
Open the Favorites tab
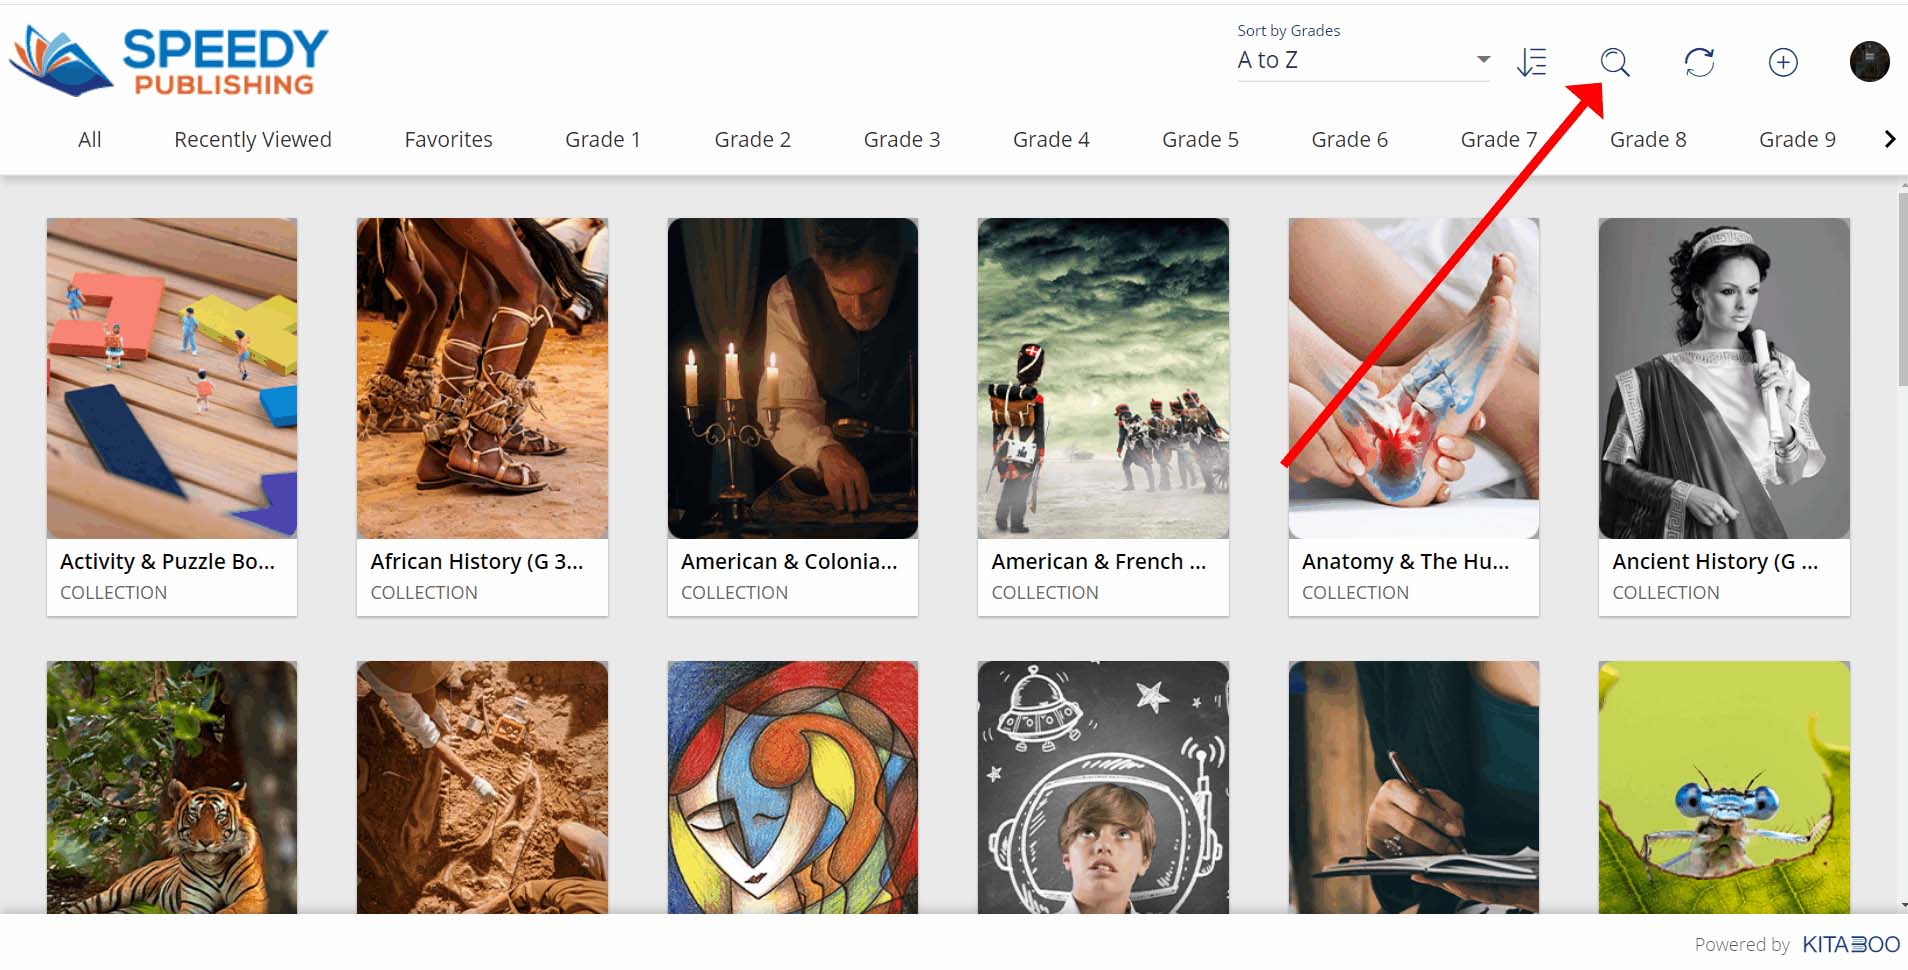click(x=448, y=139)
